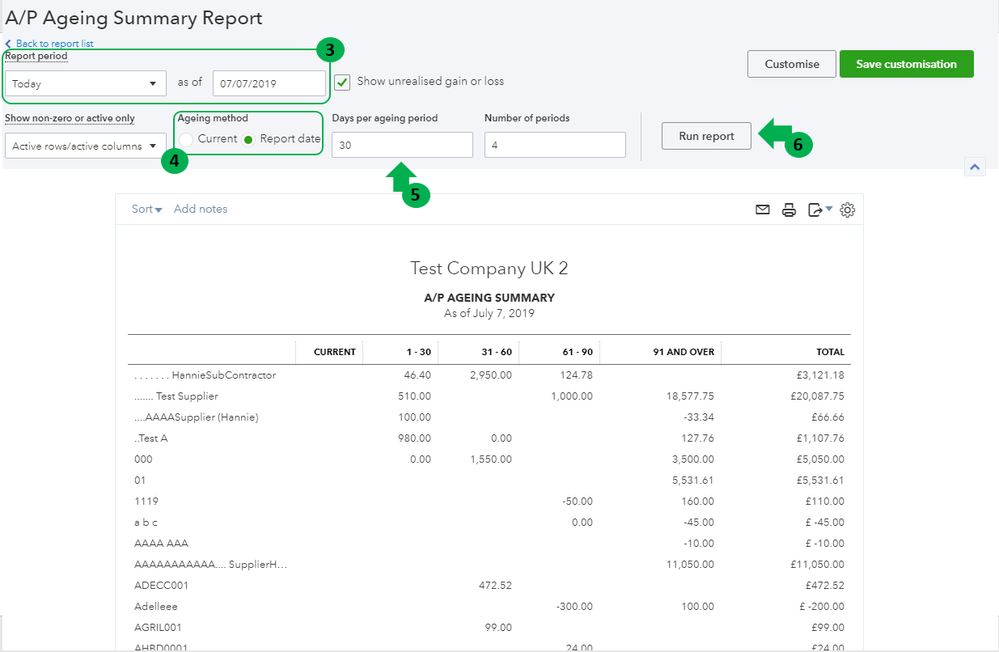Screen dimensions: 999x652
Task: Focus the Days per ageing period field
Action: click(x=402, y=146)
